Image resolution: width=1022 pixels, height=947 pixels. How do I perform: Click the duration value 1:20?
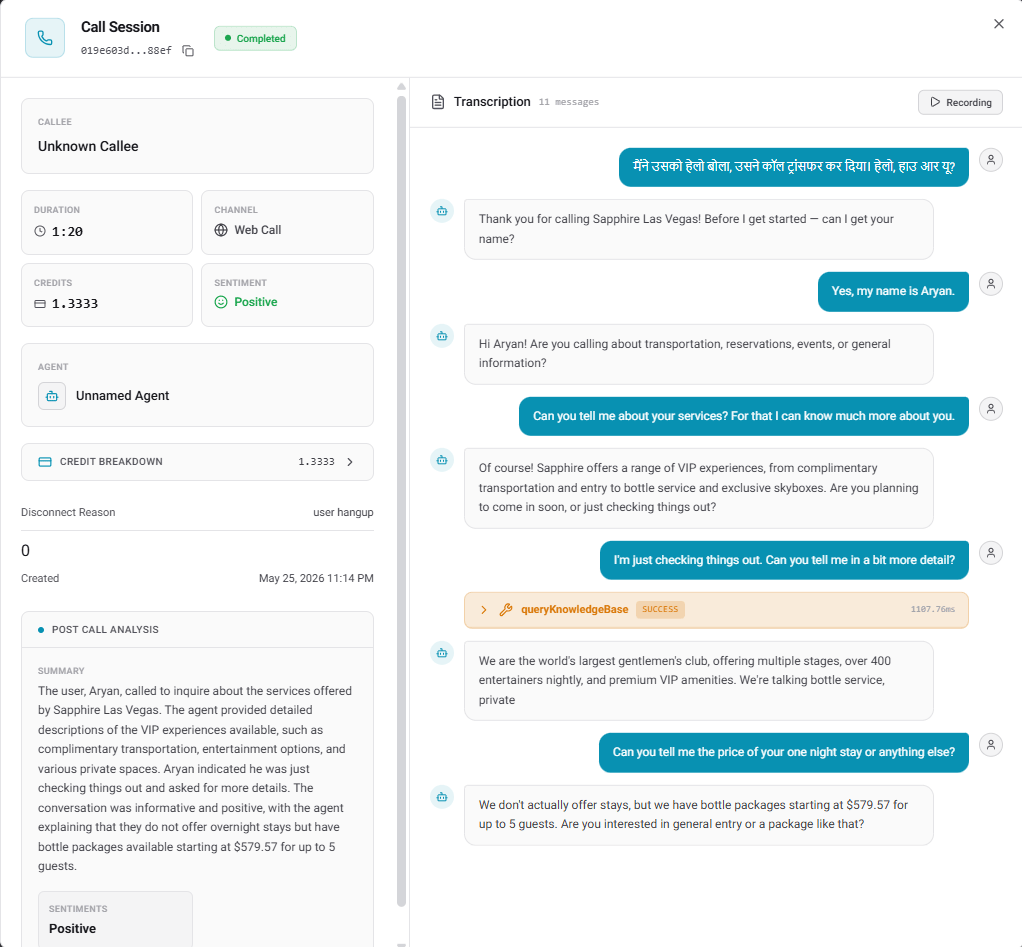click(x=67, y=231)
